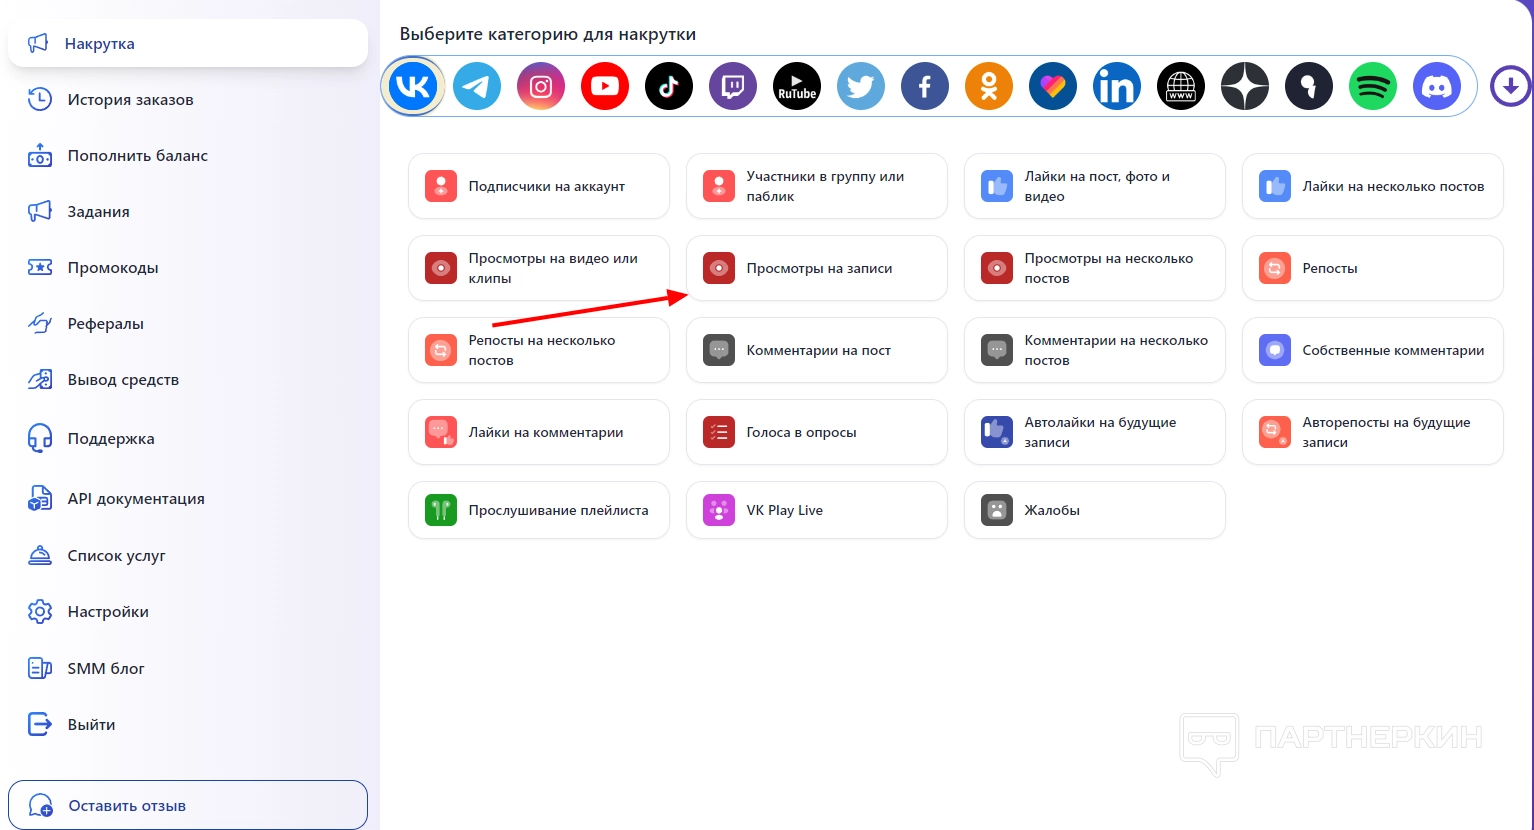Open Автолайки на будущие записи
The height and width of the screenshot is (830, 1534).
(x=1095, y=432)
